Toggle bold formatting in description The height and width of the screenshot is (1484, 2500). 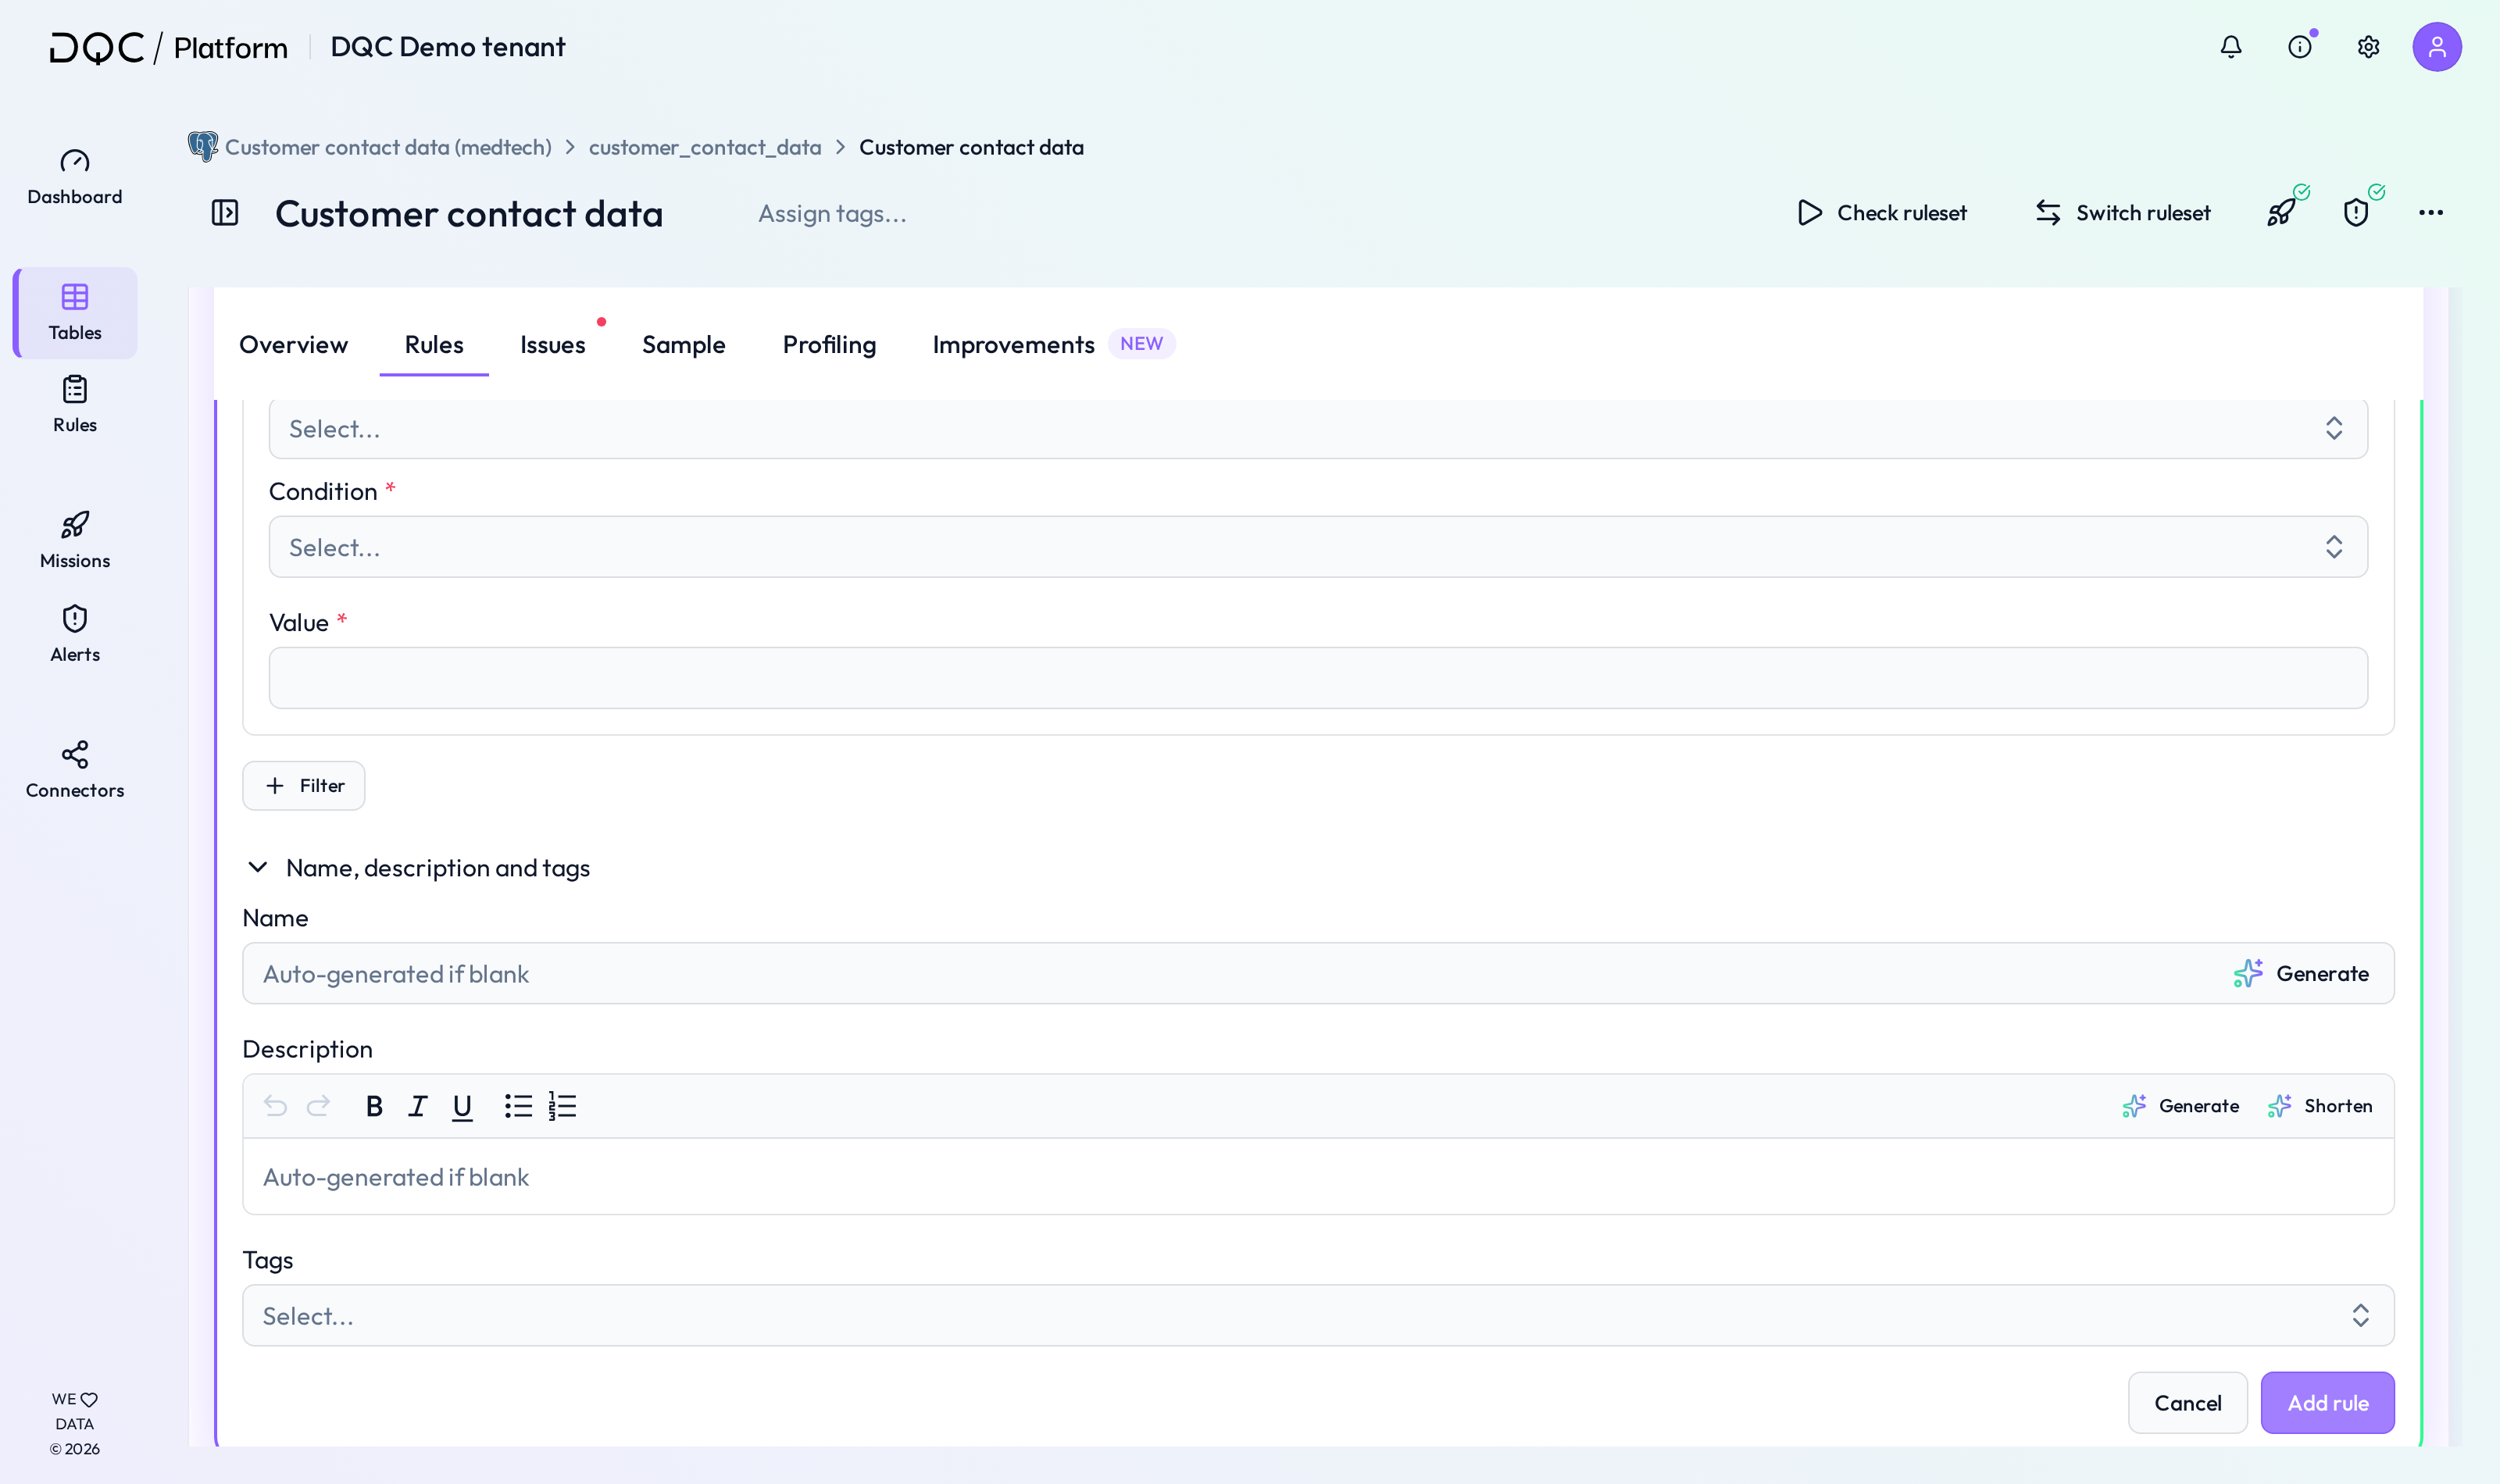[x=374, y=1106]
